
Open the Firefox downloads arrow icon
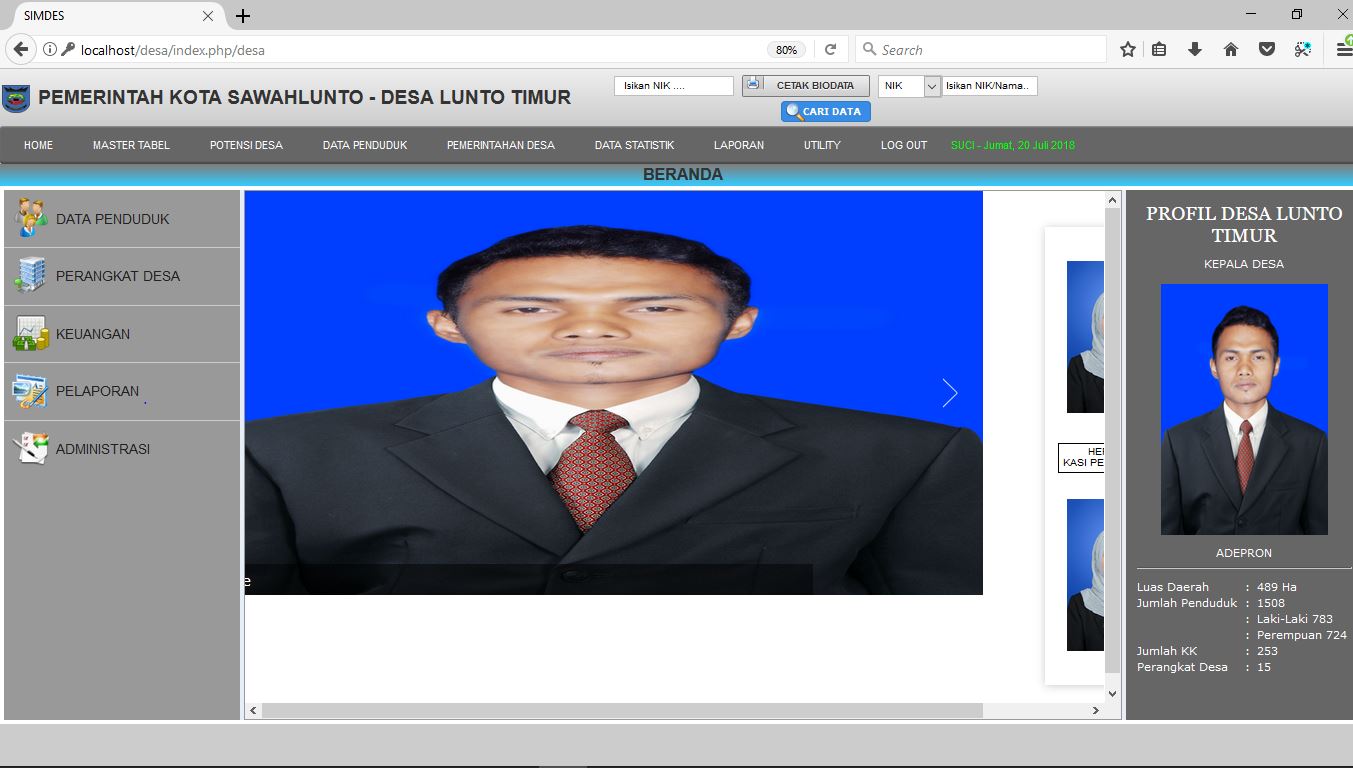(x=1195, y=49)
